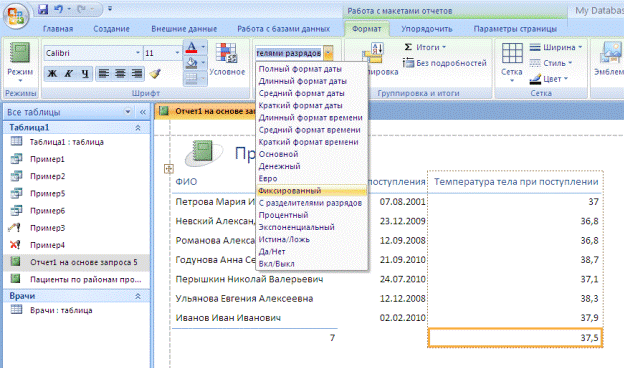Click Без подробностей button

click(445, 63)
